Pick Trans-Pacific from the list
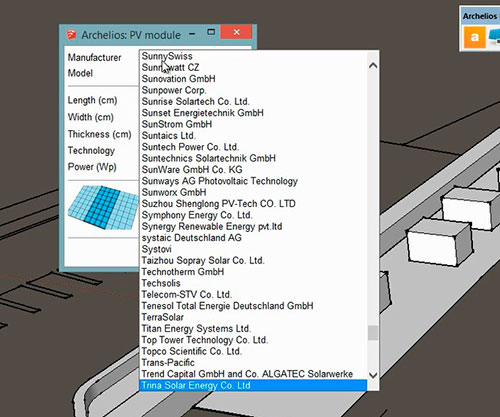500x417 pixels. click(253, 362)
